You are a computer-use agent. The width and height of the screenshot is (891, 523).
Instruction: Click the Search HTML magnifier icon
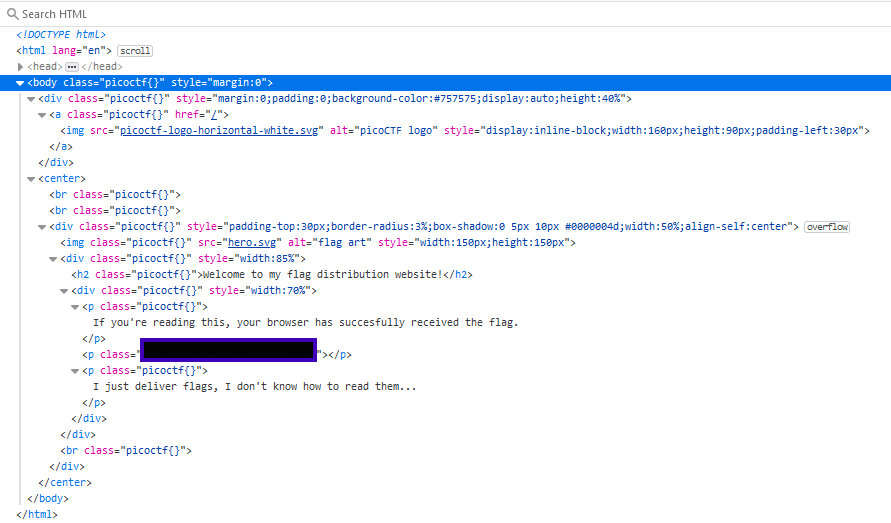12,14
